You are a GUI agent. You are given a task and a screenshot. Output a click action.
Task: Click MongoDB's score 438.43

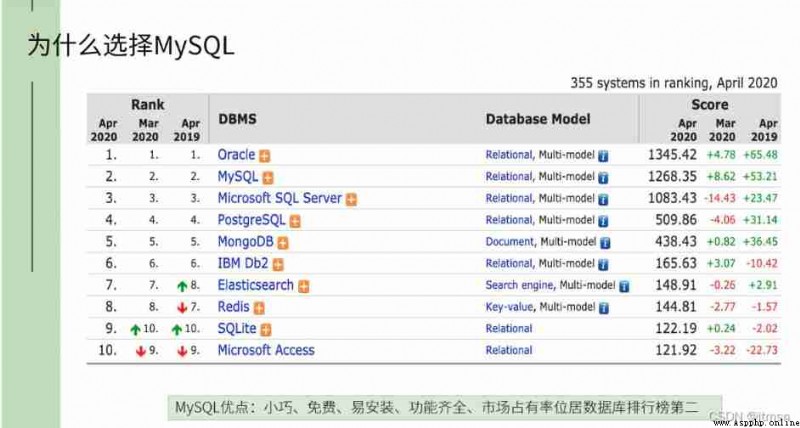click(x=676, y=242)
